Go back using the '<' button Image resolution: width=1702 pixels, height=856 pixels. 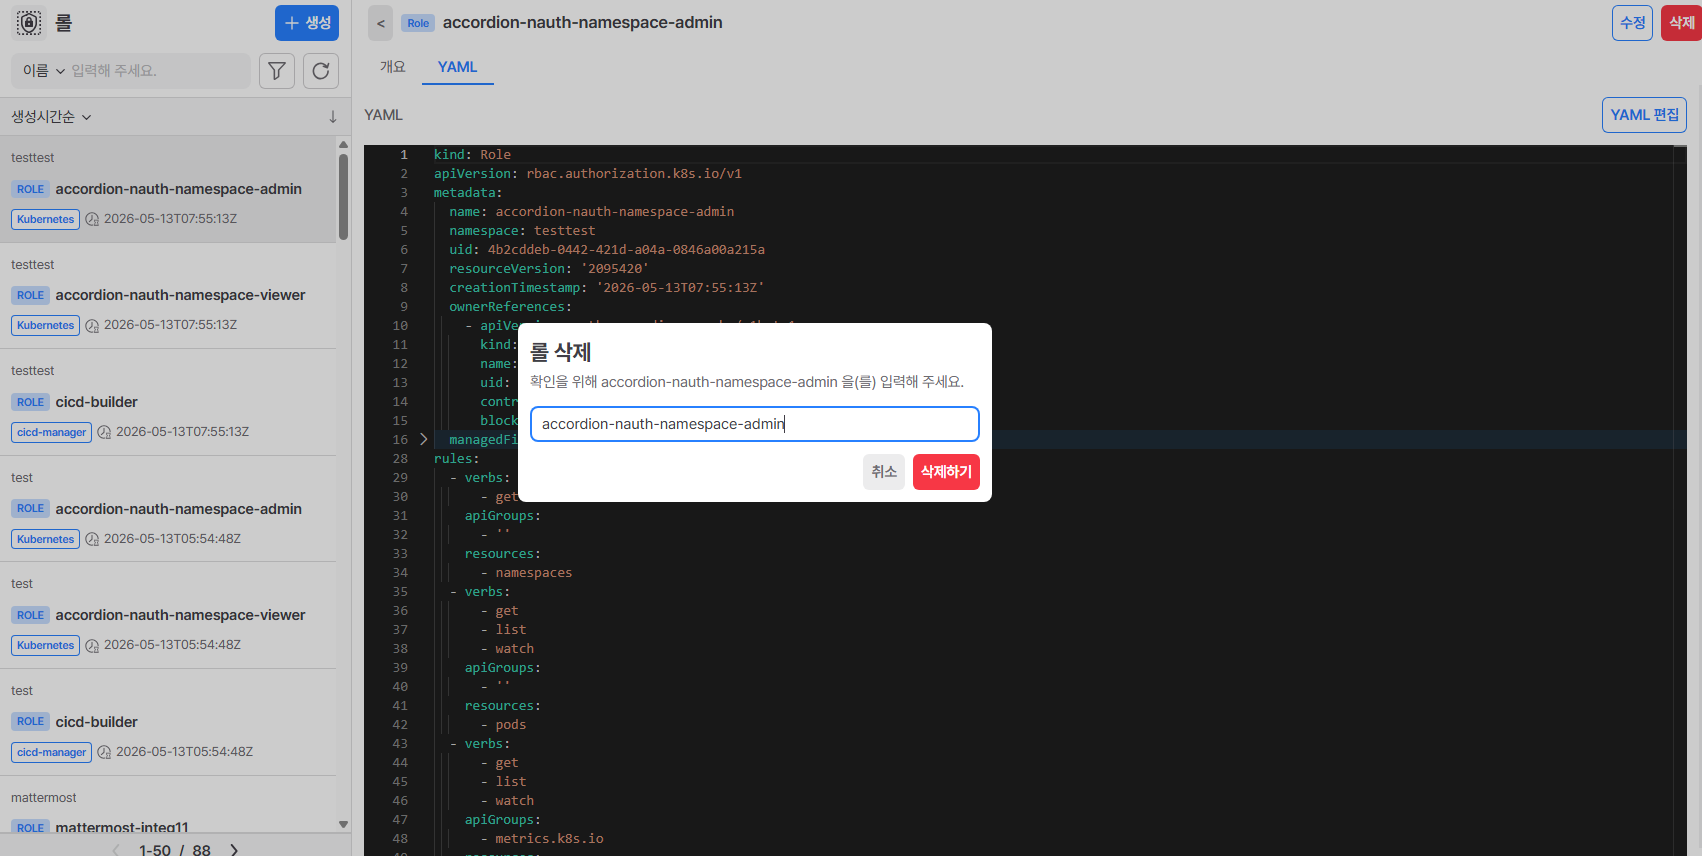pyautogui.click(x=380, y=23)
